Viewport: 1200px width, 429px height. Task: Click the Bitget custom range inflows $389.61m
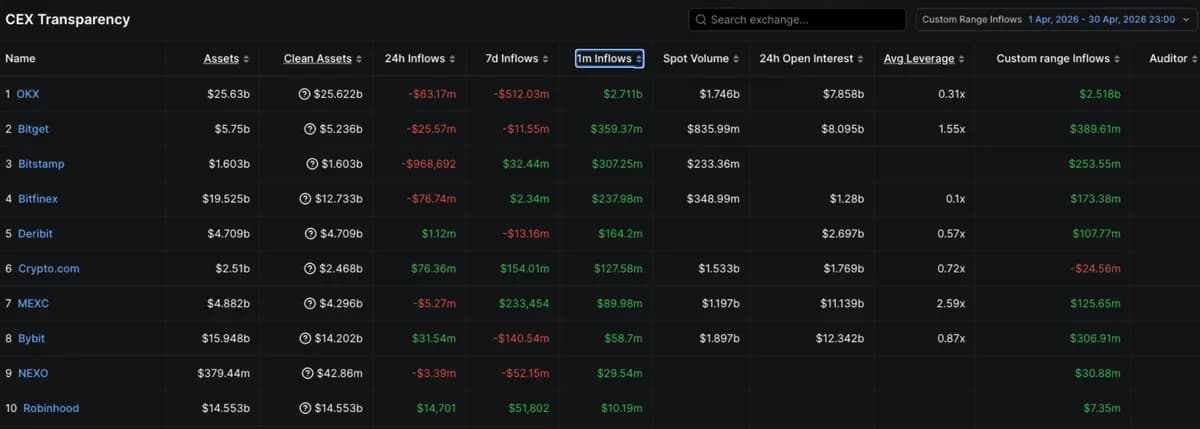click(x=1094, y=129)
